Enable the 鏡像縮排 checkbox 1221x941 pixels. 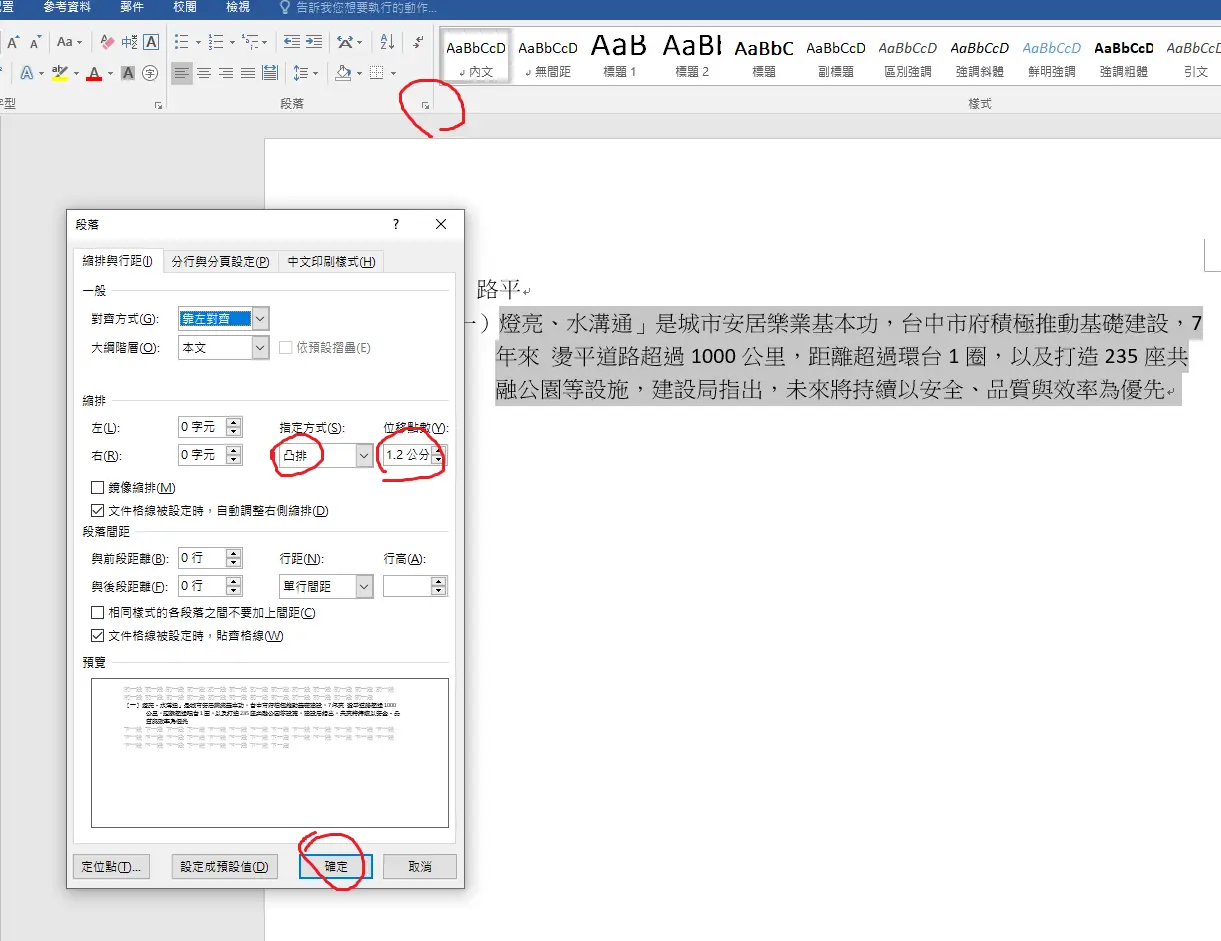point(98,488)
